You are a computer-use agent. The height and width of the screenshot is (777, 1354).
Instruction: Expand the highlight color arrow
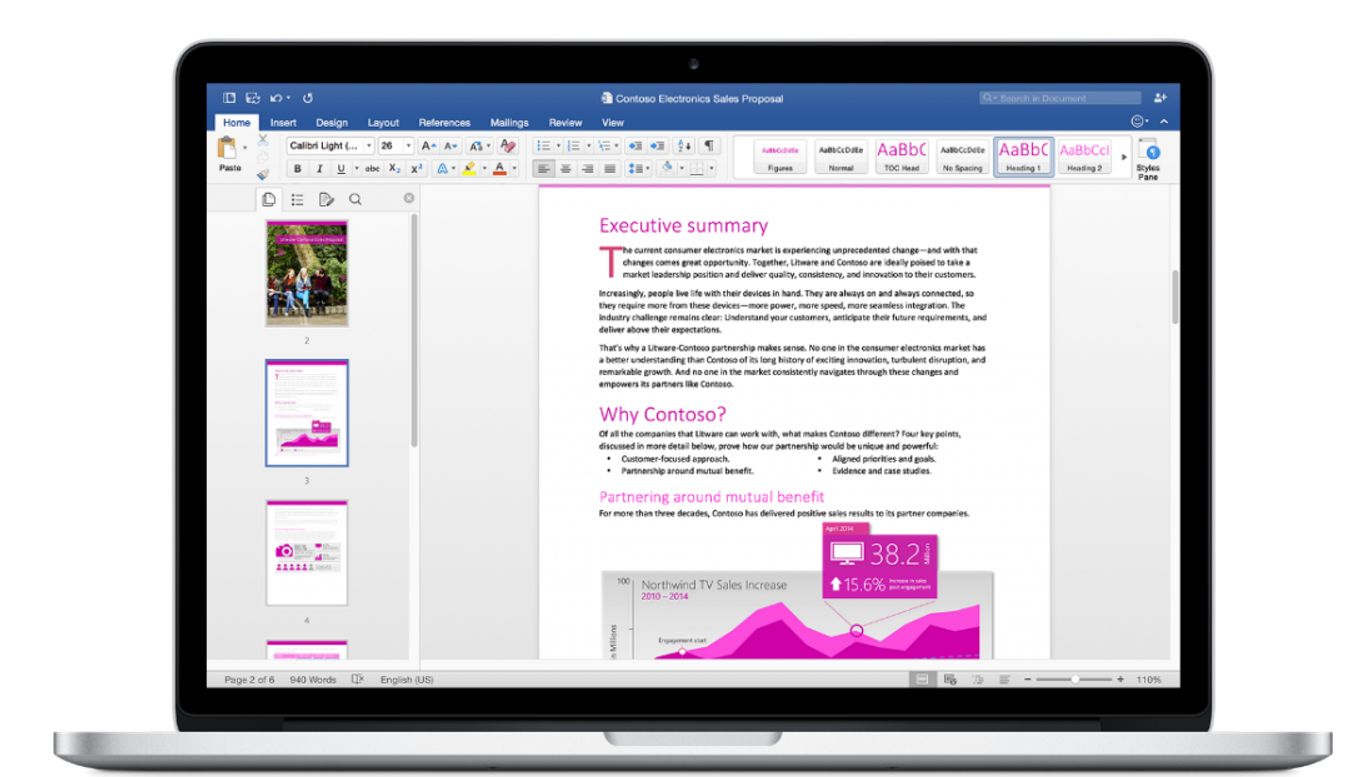coord(484,169)
